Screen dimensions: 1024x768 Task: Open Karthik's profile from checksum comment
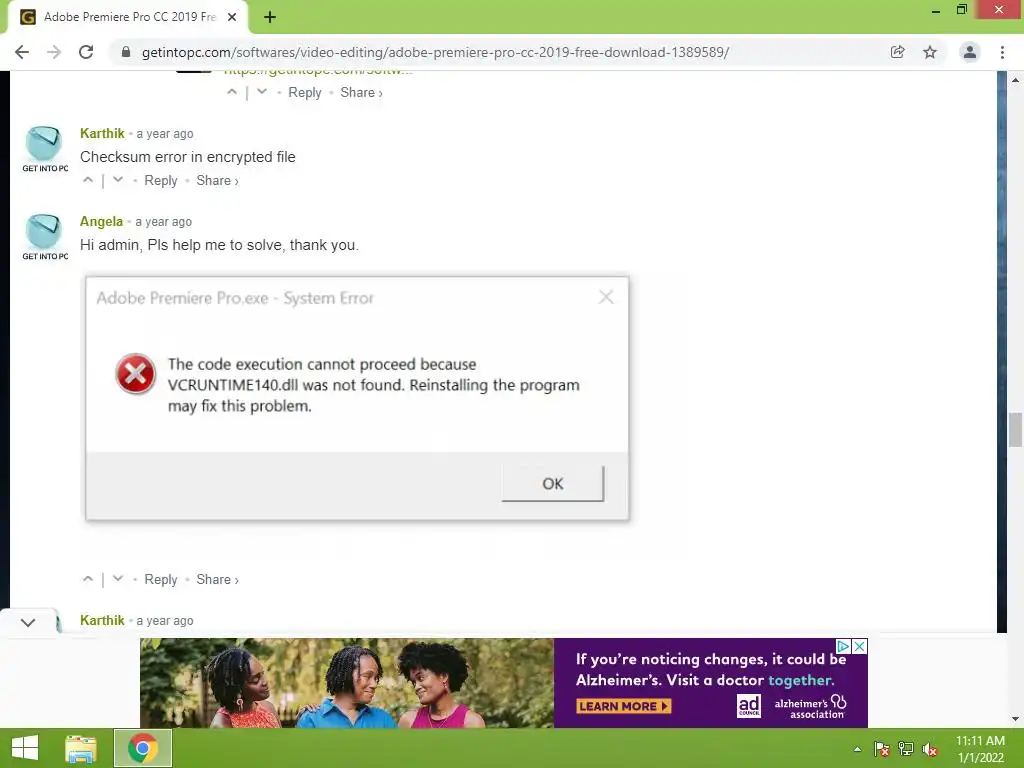tap(102, 133)
